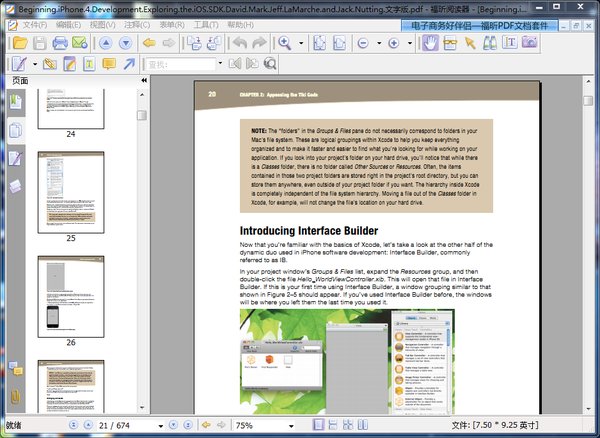Screen dimensions: 600x438
Task: Open the dropdown arrow next to zoom out
Action: point(379,43)
